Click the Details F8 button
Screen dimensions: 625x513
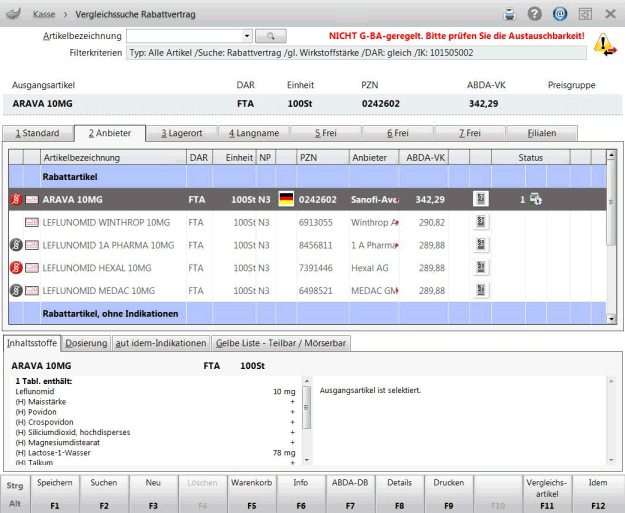click(x=399, y=494)
